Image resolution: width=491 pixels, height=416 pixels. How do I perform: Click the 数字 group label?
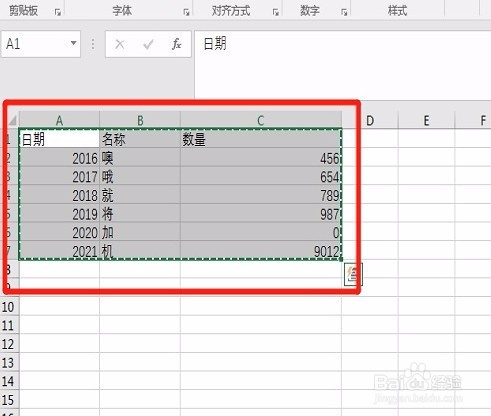(x=310, y=11)
